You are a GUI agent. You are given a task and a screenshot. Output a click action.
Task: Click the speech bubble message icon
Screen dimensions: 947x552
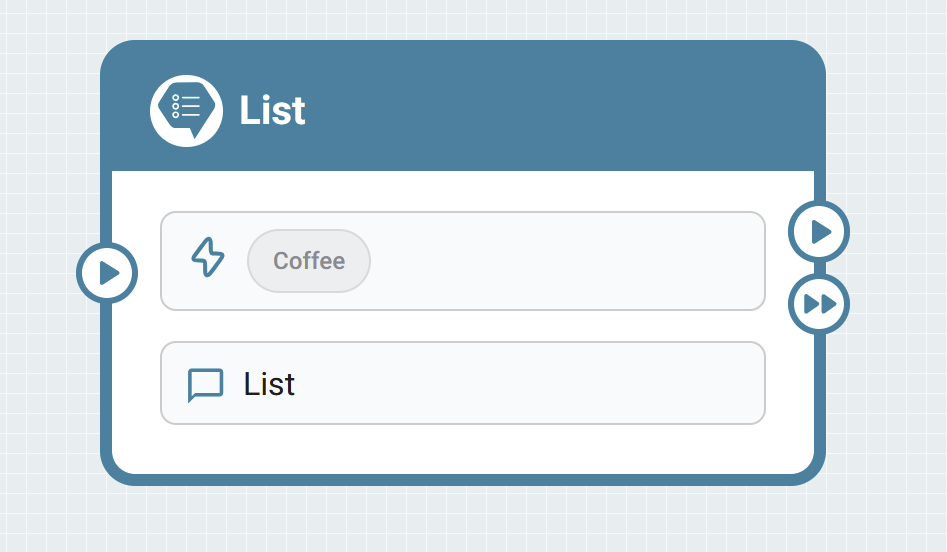pos(206,385)
